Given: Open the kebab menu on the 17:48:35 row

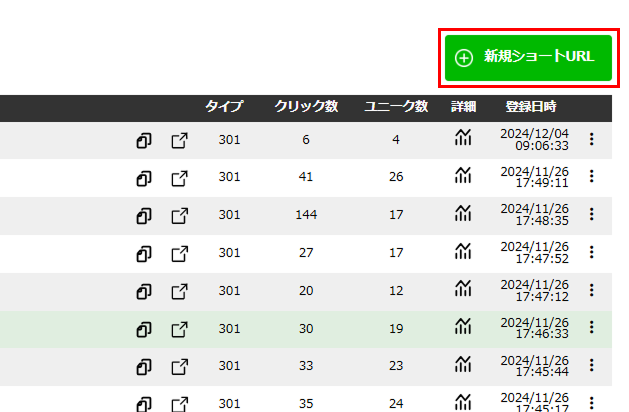Looking at the screenshot, I should point(591,215).
